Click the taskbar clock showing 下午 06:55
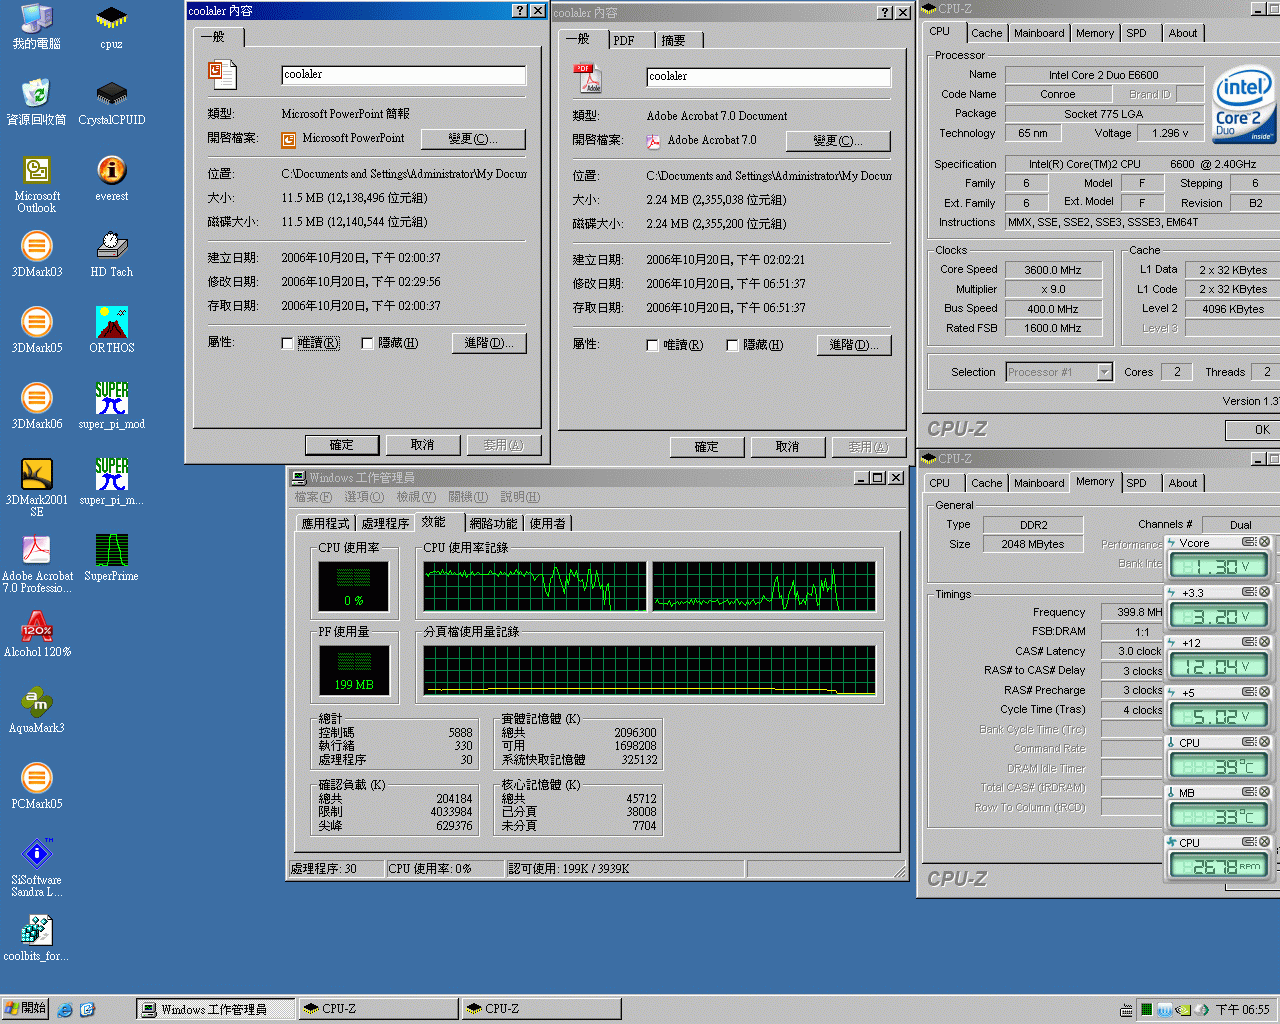Viewport: 1280px width, 1024px height. pos(1242,1010)
